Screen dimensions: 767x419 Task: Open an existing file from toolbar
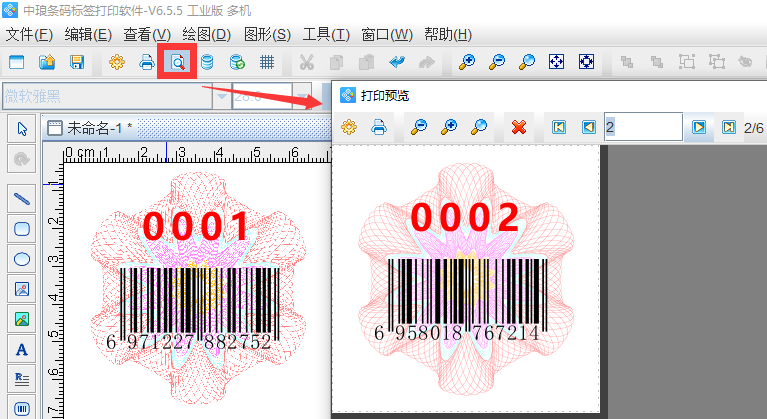pyautogui.click(x=47, y=62)
